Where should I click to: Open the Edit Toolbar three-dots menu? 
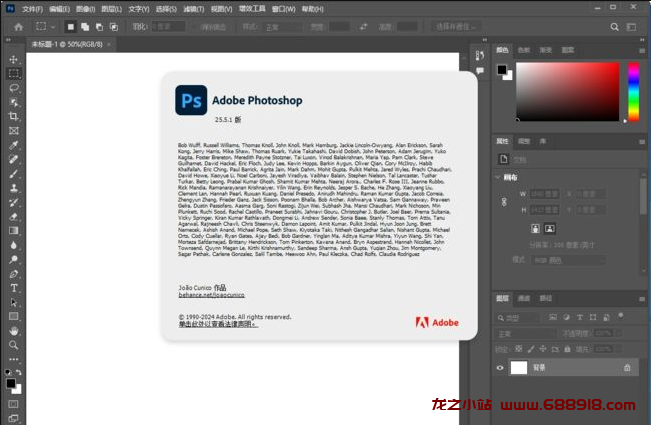click(x=14, y=359)
